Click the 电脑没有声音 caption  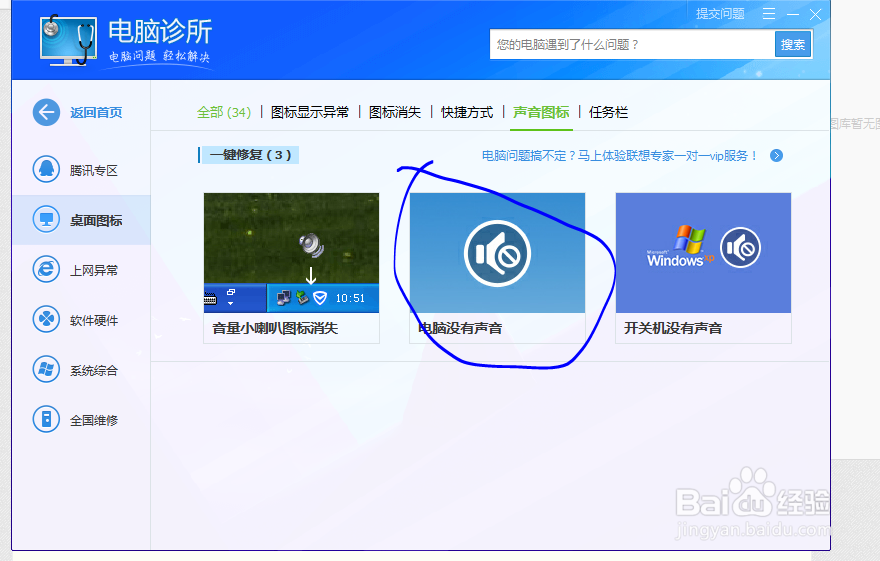(x=460, y=328)
